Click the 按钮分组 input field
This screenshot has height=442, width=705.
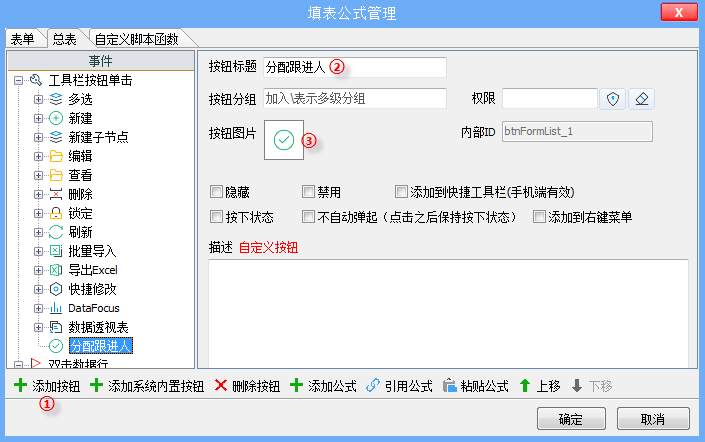point(355,98)
